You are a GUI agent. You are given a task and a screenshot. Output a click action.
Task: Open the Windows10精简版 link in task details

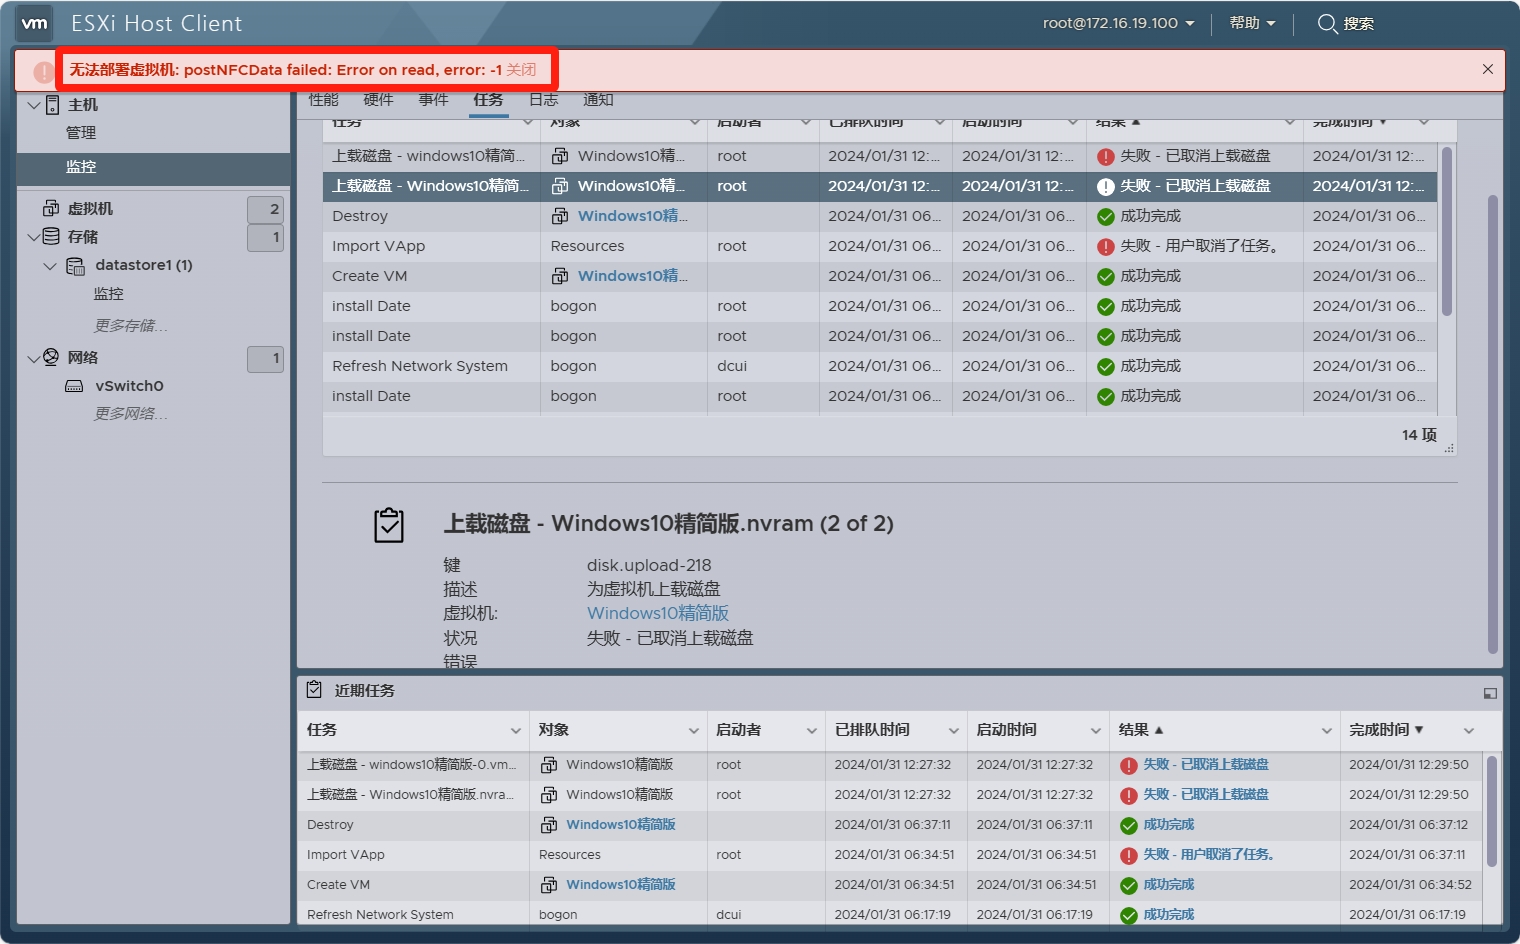(657, 613)
